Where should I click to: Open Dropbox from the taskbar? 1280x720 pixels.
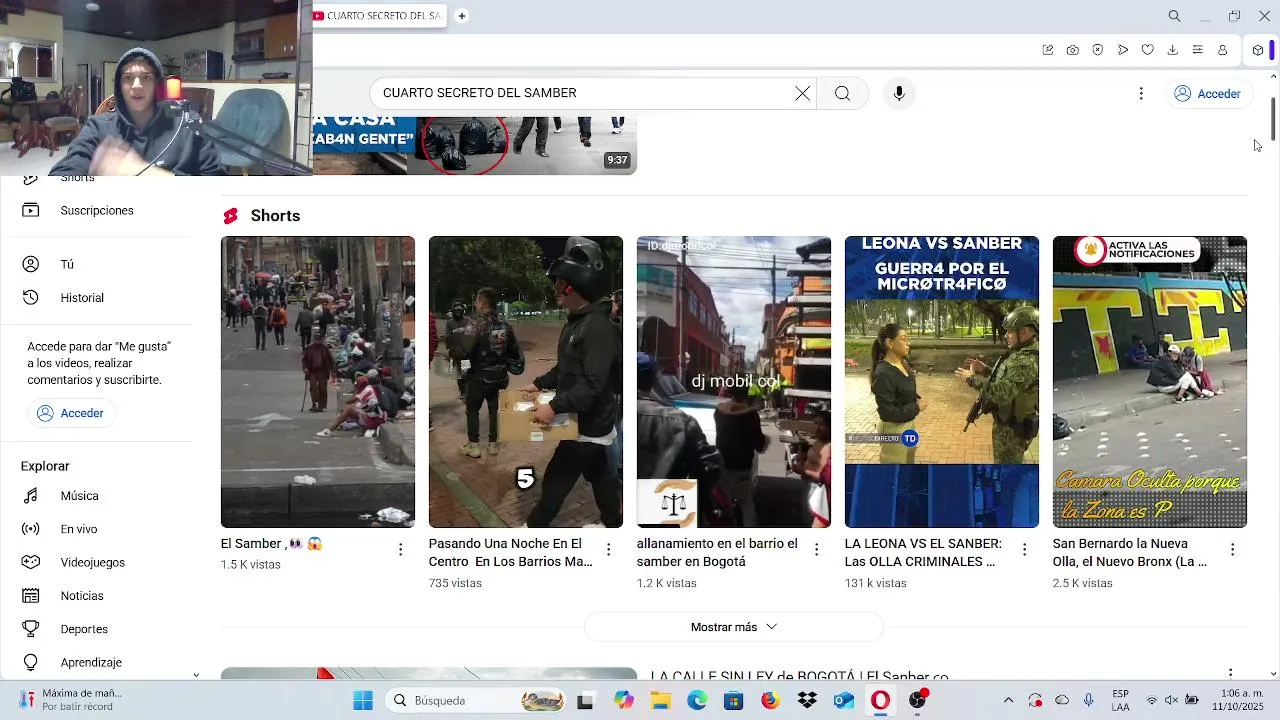[x=807, y=700]
